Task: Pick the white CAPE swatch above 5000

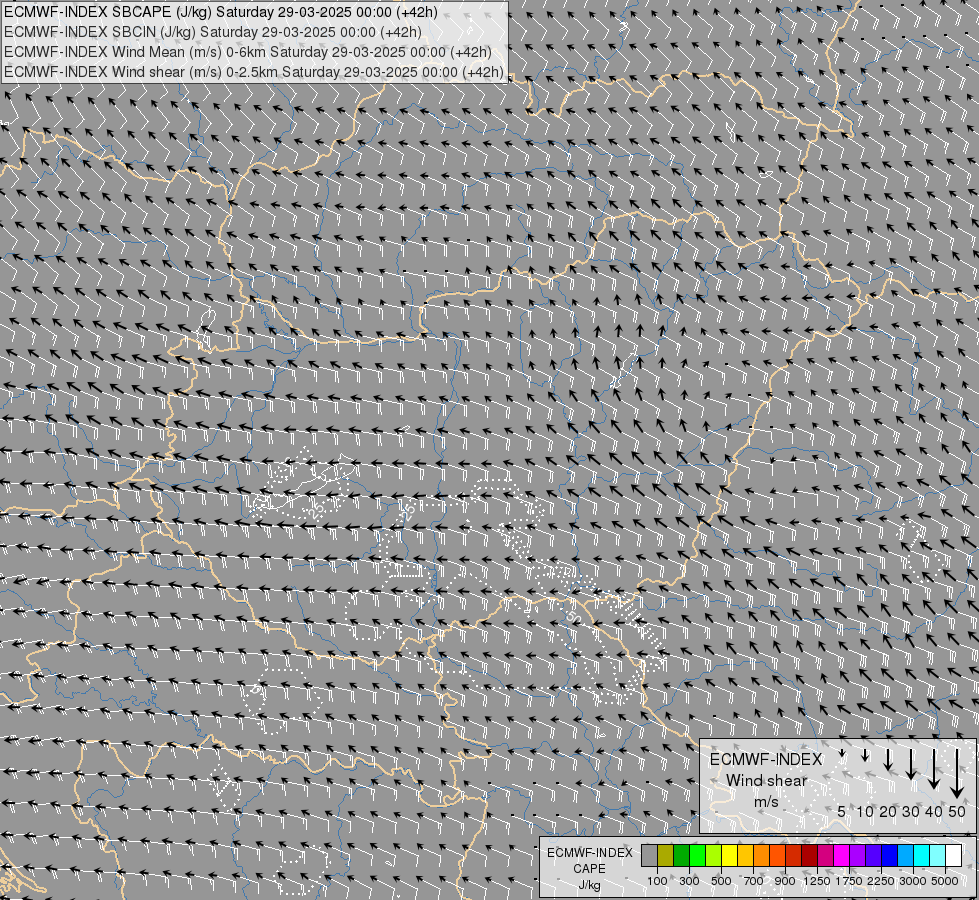Action: coord(954,856)
